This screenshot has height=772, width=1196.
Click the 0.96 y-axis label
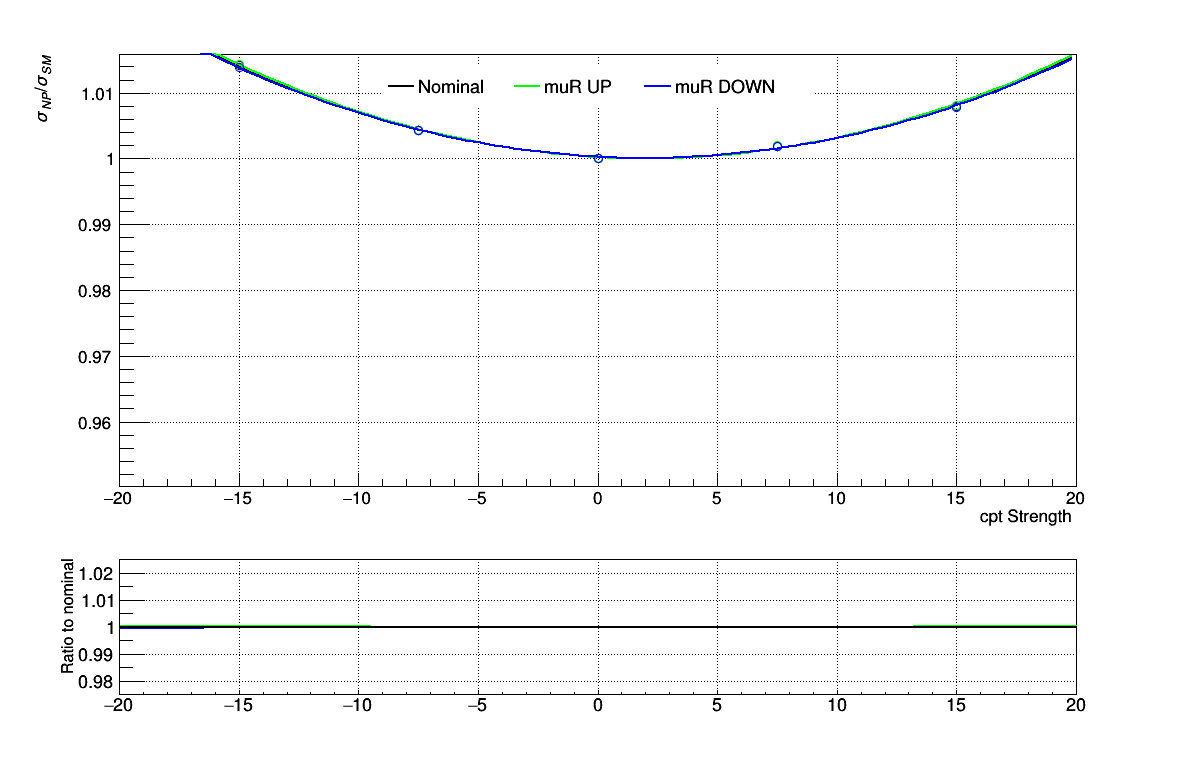(95, 423)
